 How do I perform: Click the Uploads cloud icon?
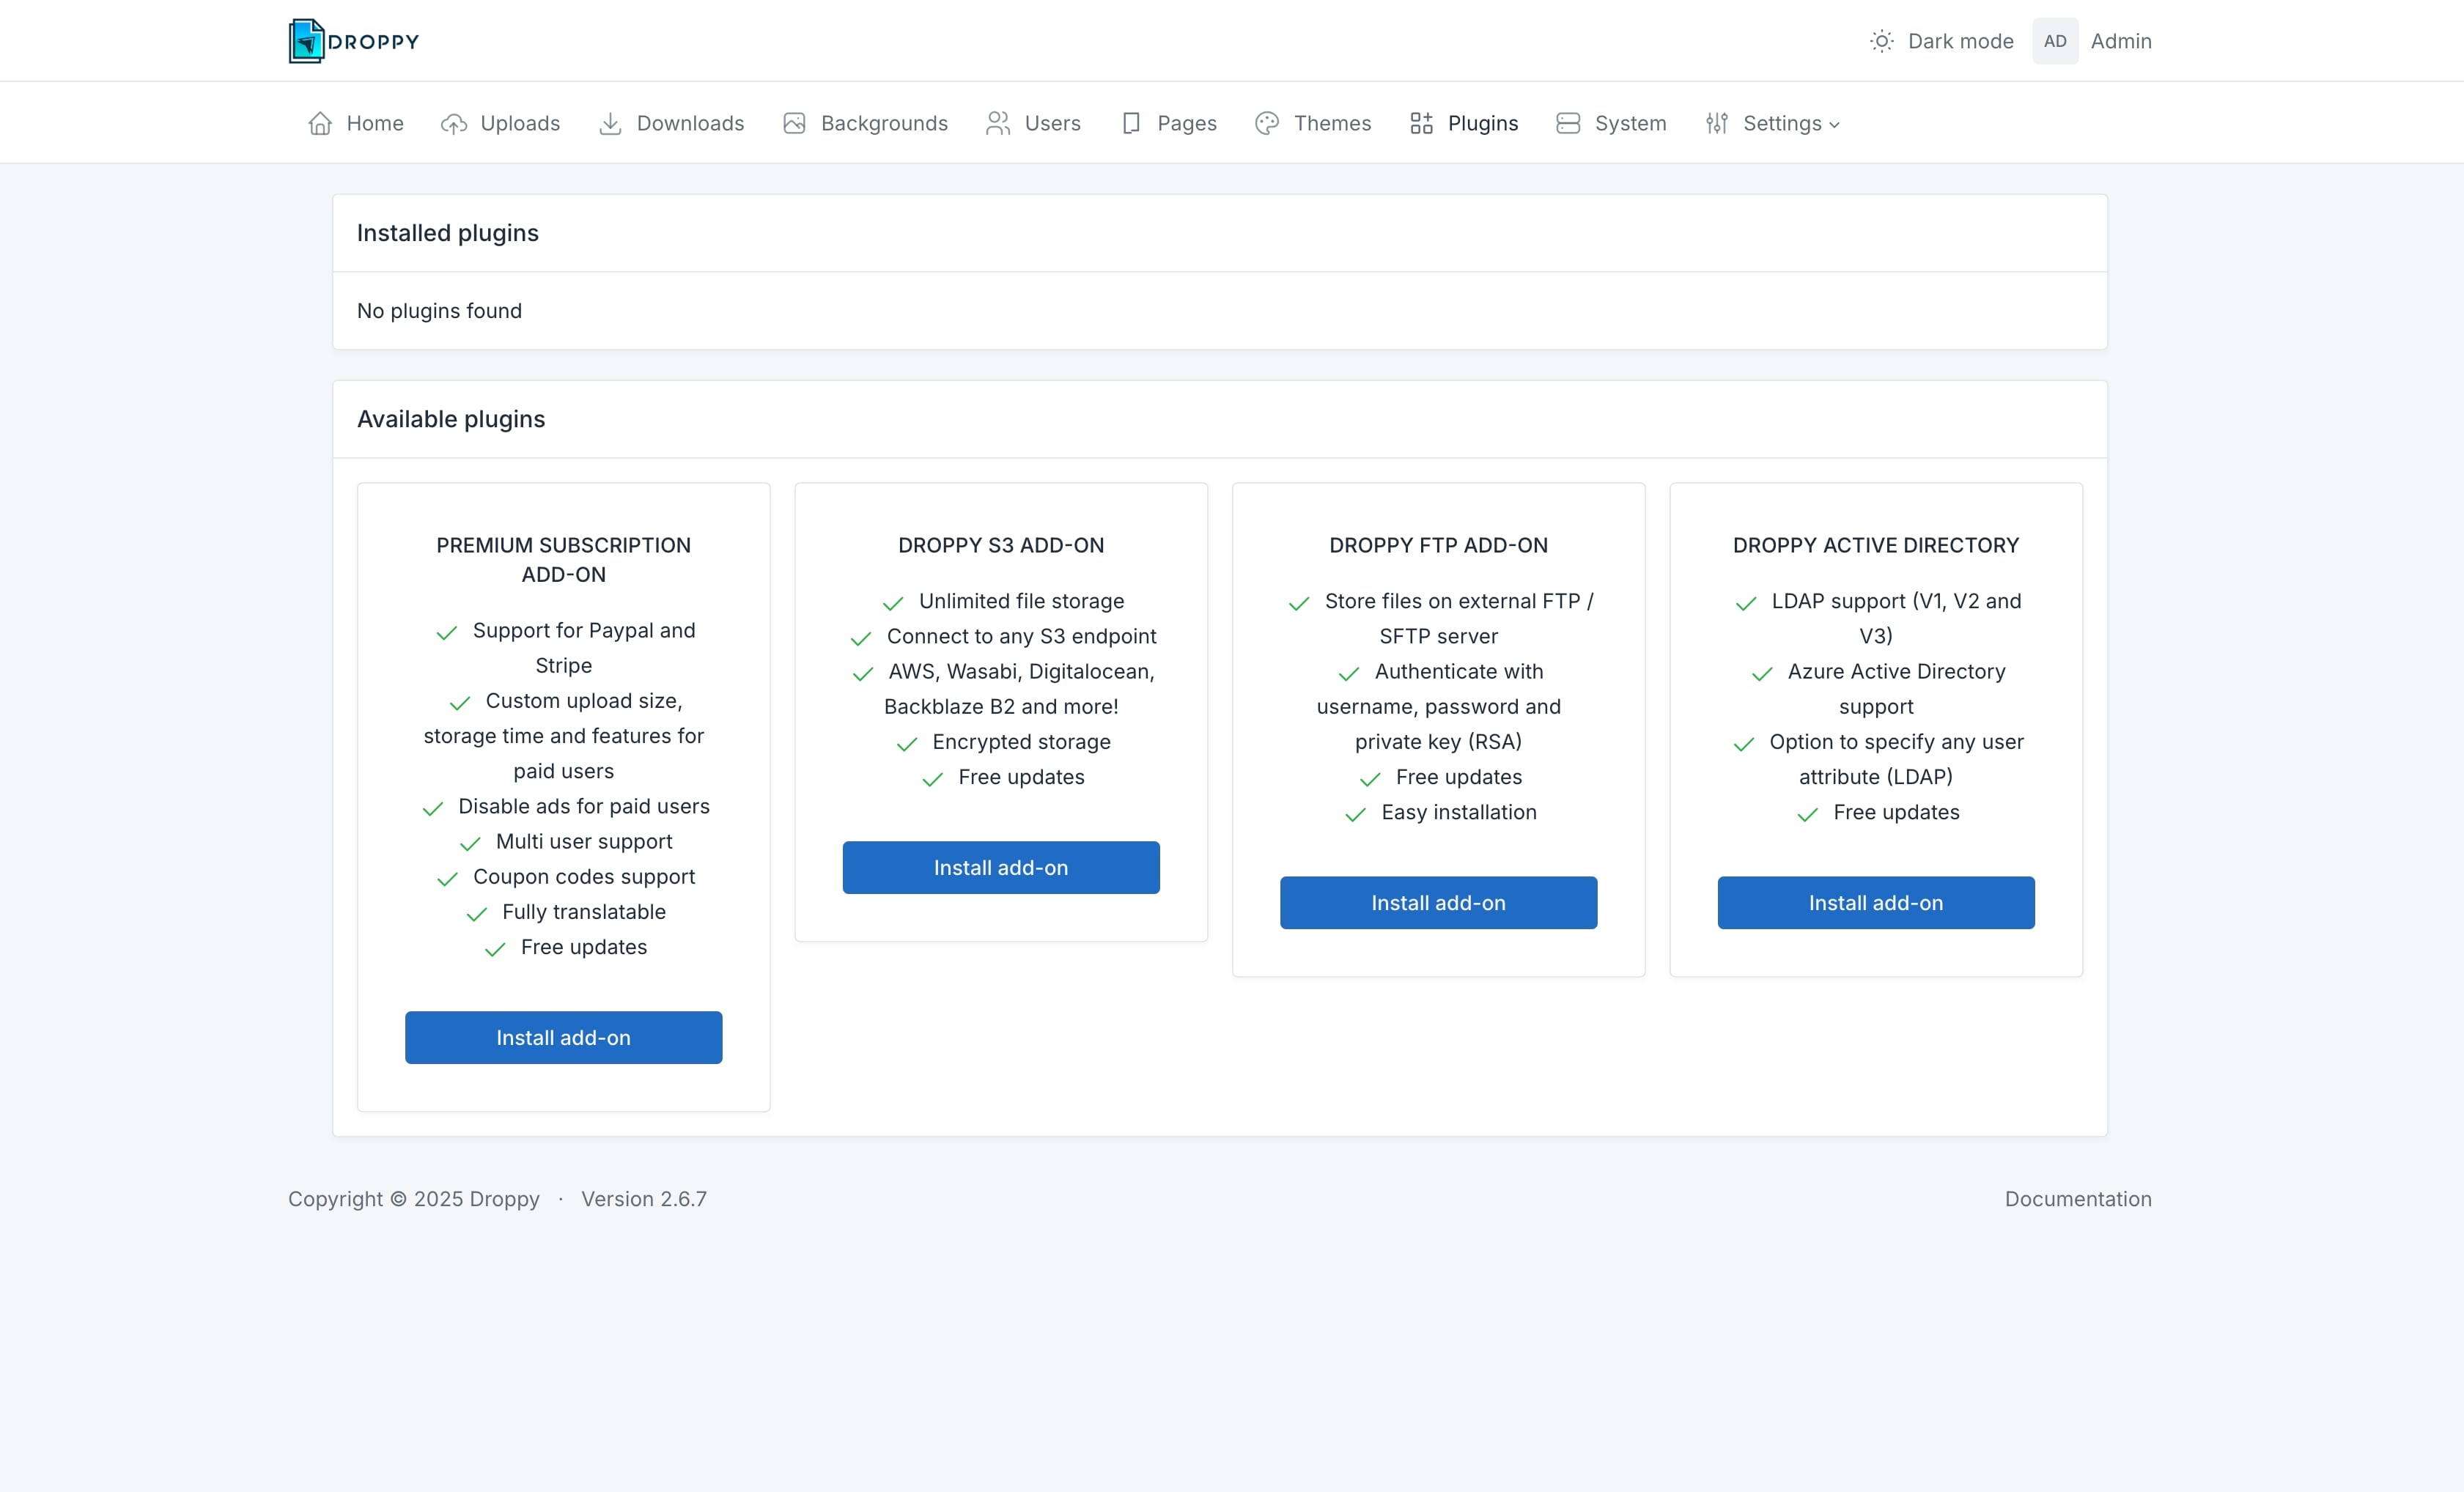tap(454, 123)
